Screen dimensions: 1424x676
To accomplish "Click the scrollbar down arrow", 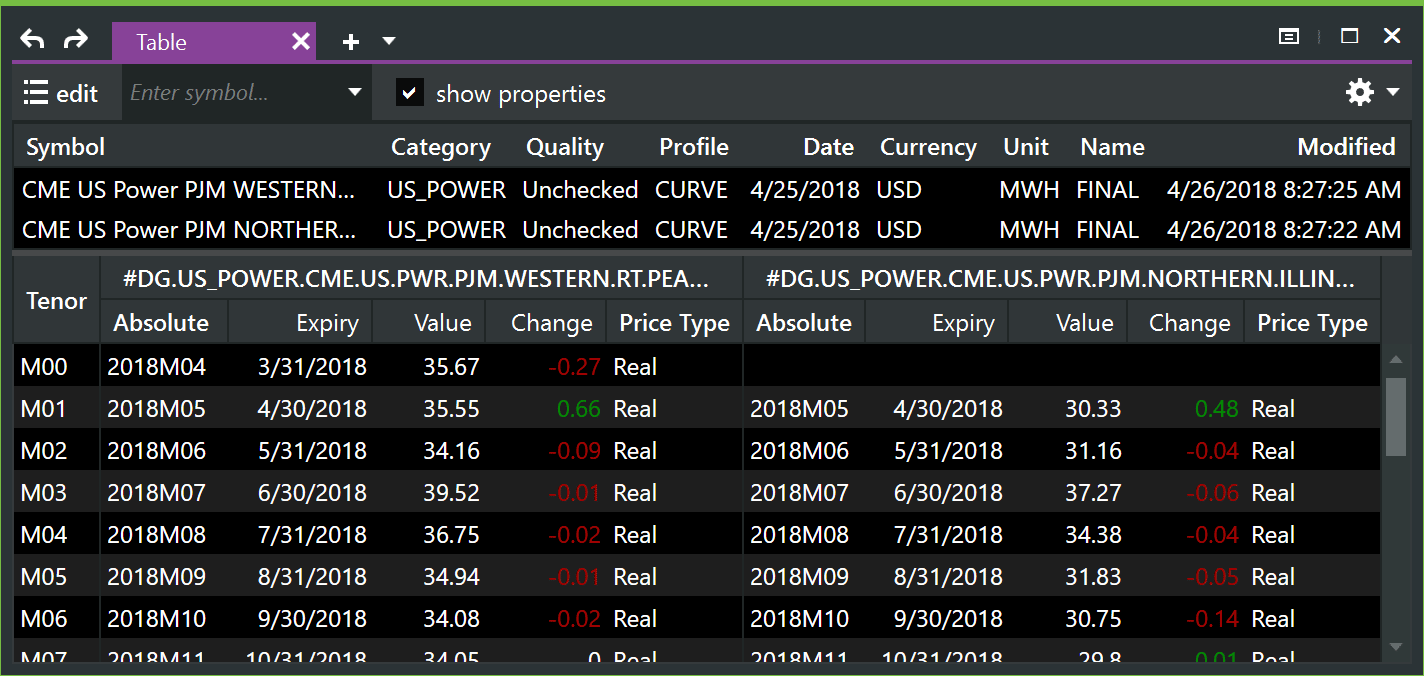I will click(x=1396, y=647).
